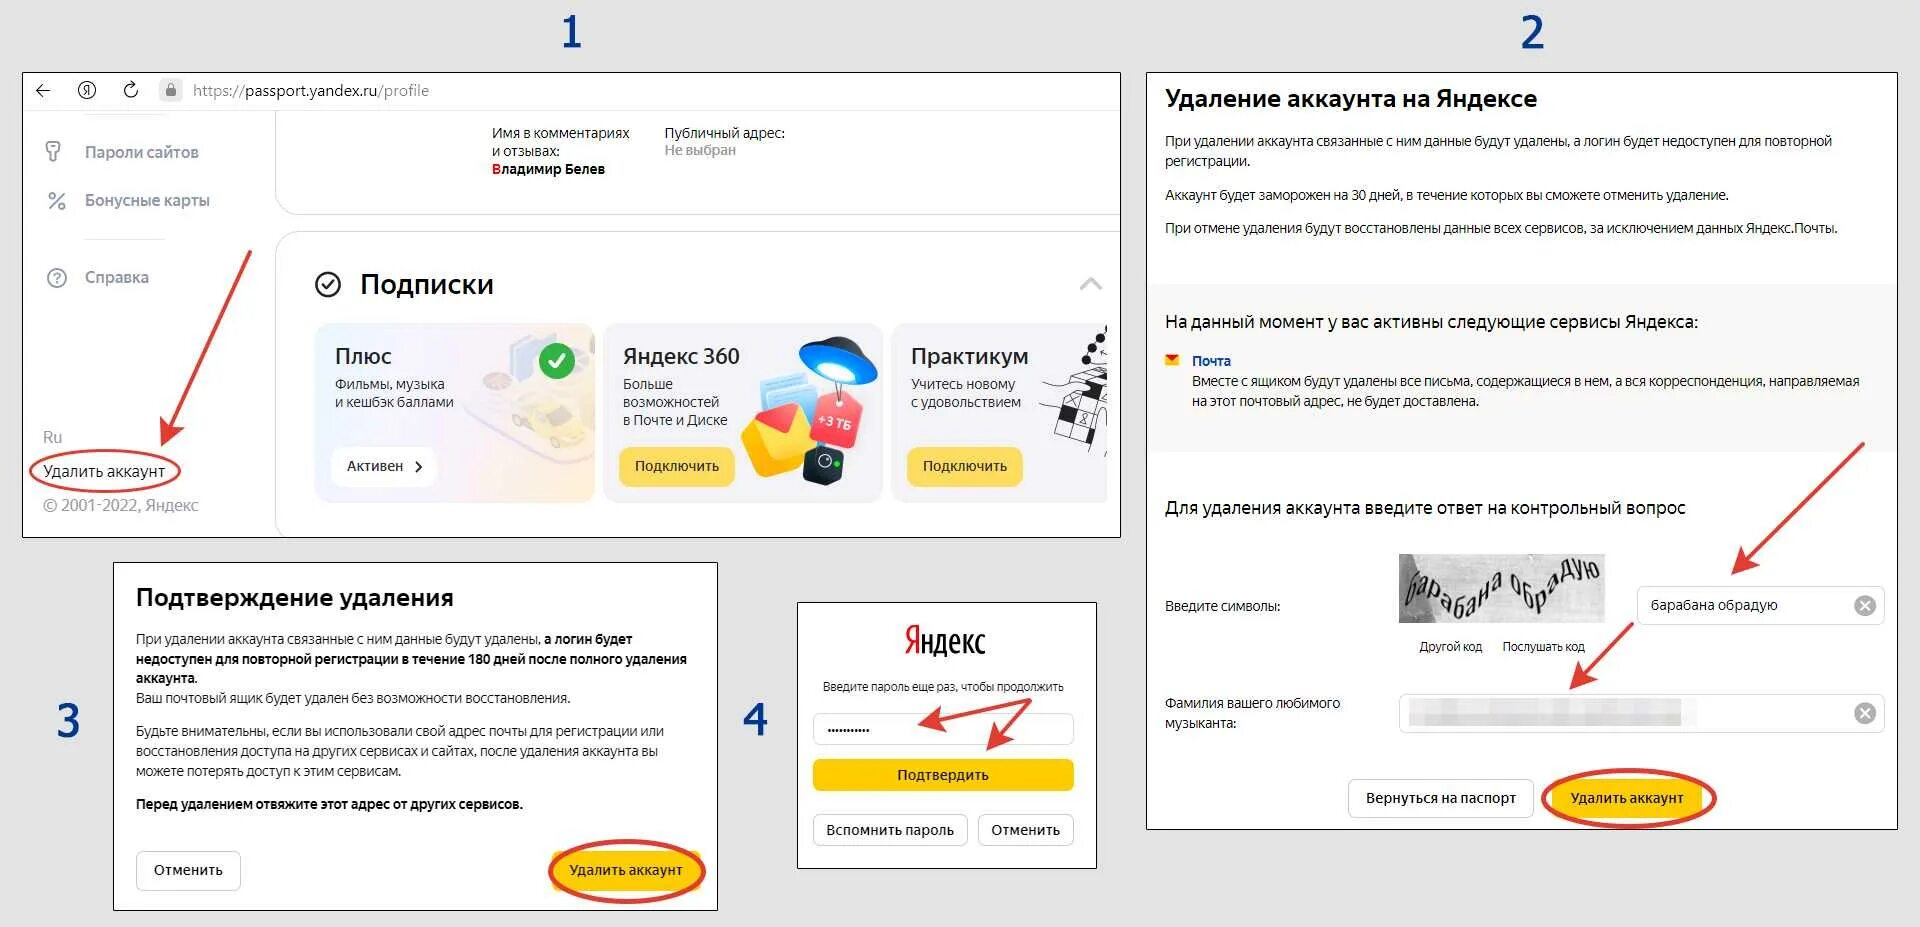Click the green checkmark on Плюс card
Viewport: 1920px width, 927px height.
point(557,360)
